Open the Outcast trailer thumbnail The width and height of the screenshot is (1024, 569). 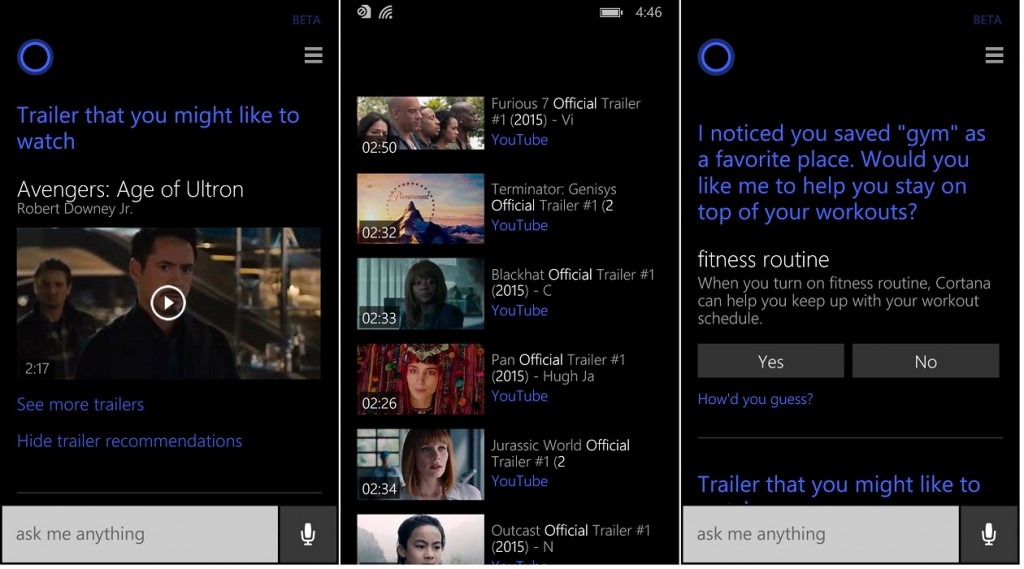pyautogui.click(x=421, y=539)
